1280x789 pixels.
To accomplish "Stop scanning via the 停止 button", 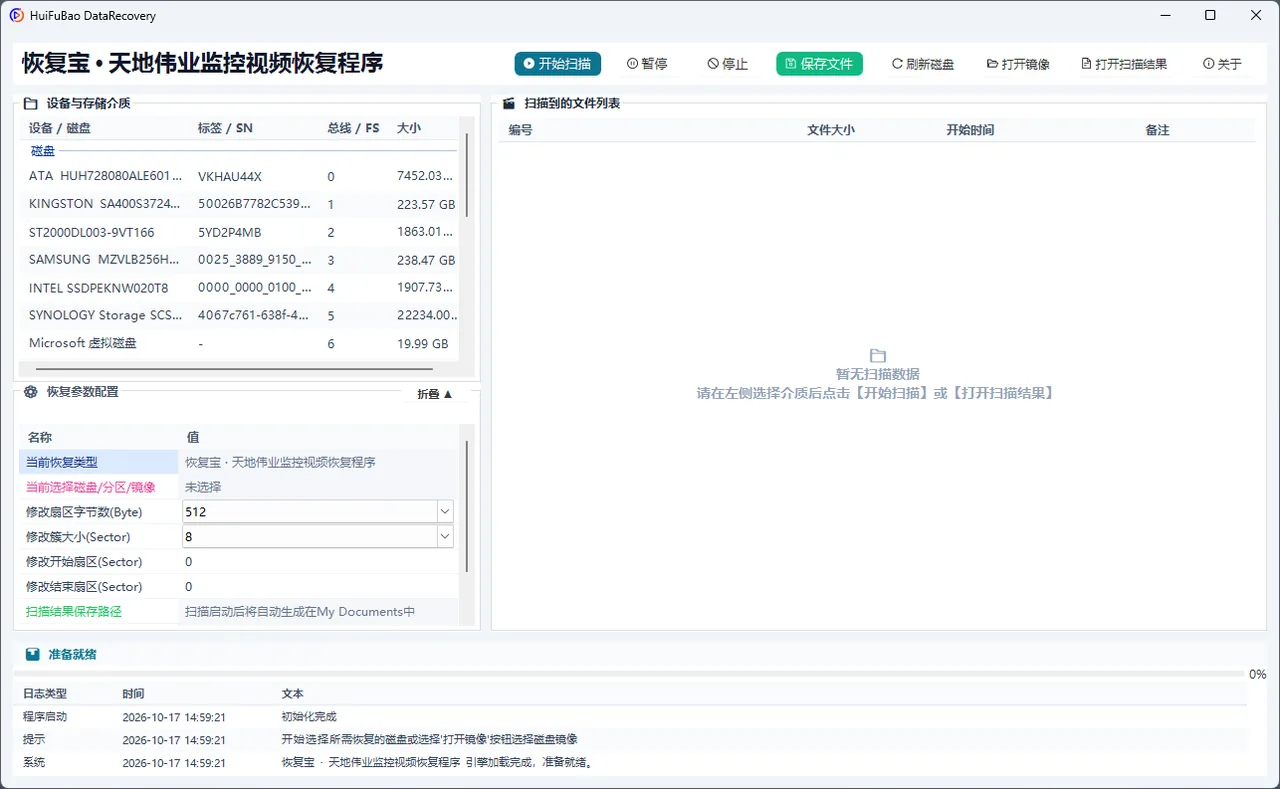I will [x=728, y=64].
